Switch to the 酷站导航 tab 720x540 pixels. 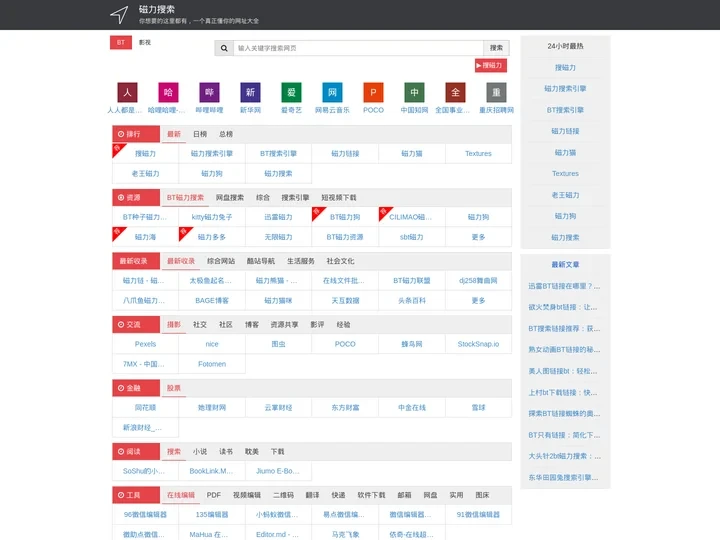[x=261, y=261]
